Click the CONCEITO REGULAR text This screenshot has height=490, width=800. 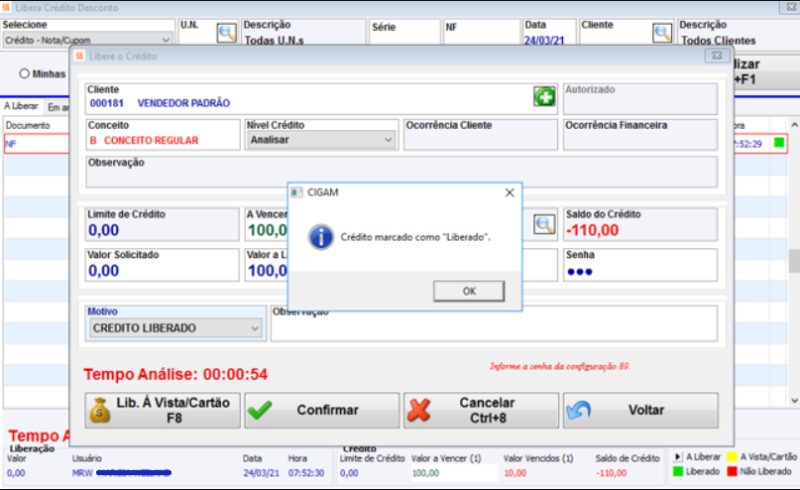pyautogui.click(x=151, y=140)
